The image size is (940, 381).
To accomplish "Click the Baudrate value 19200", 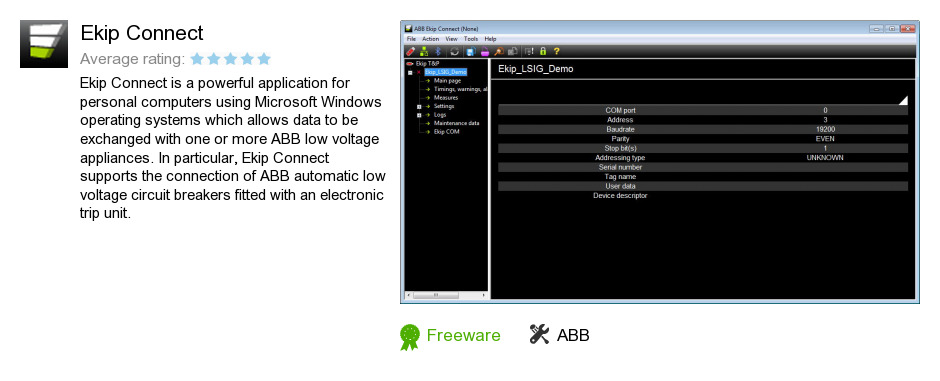I will click(825, 129).
